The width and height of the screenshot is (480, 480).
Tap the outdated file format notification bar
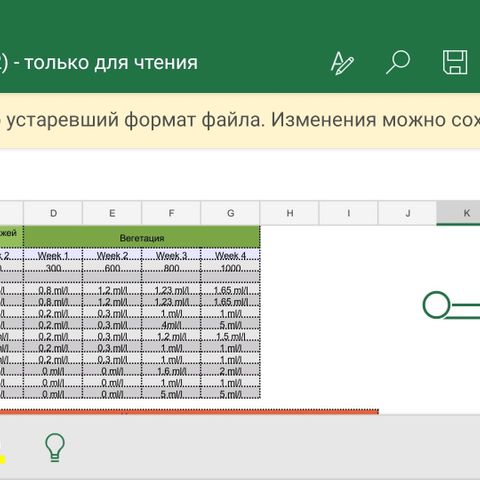coord(240,120)
